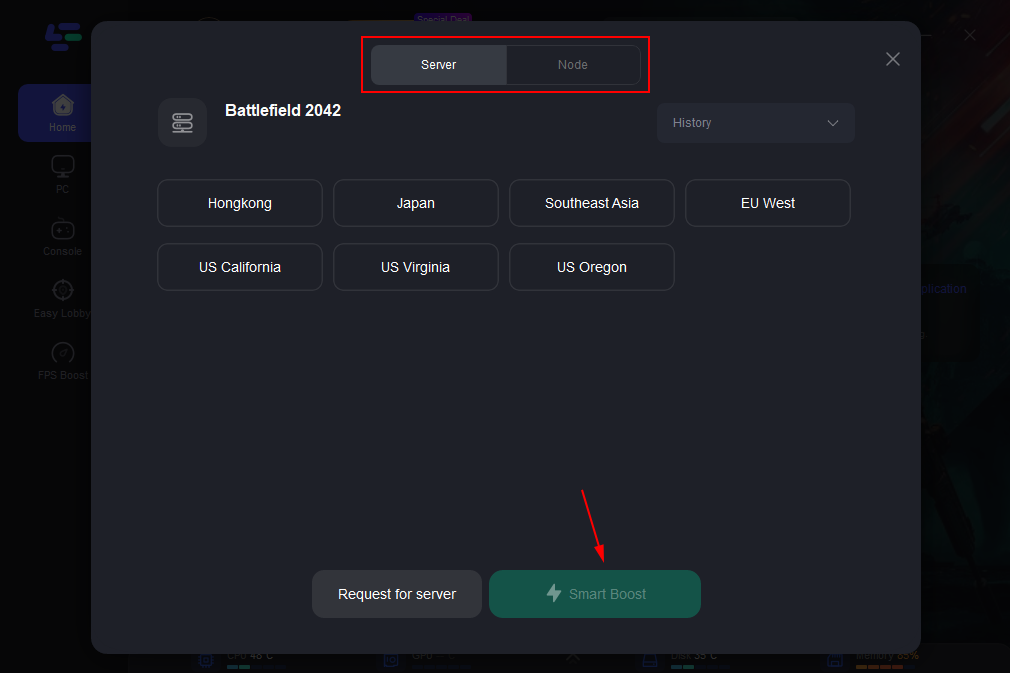Click the lightning bolt on Smart Boost
The image size is (1010, 673).
554,594
